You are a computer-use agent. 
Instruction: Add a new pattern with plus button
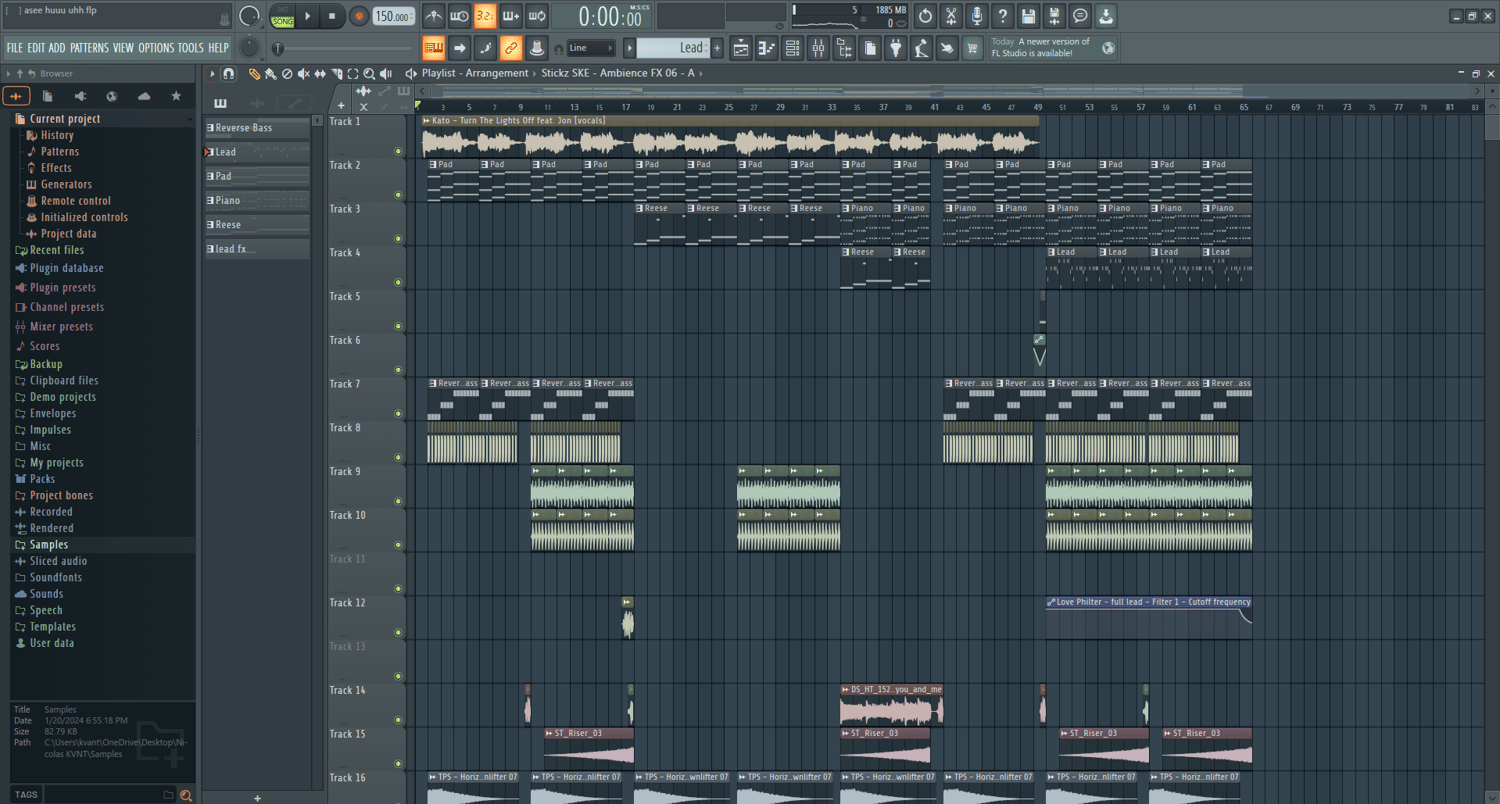pos(717,48)
